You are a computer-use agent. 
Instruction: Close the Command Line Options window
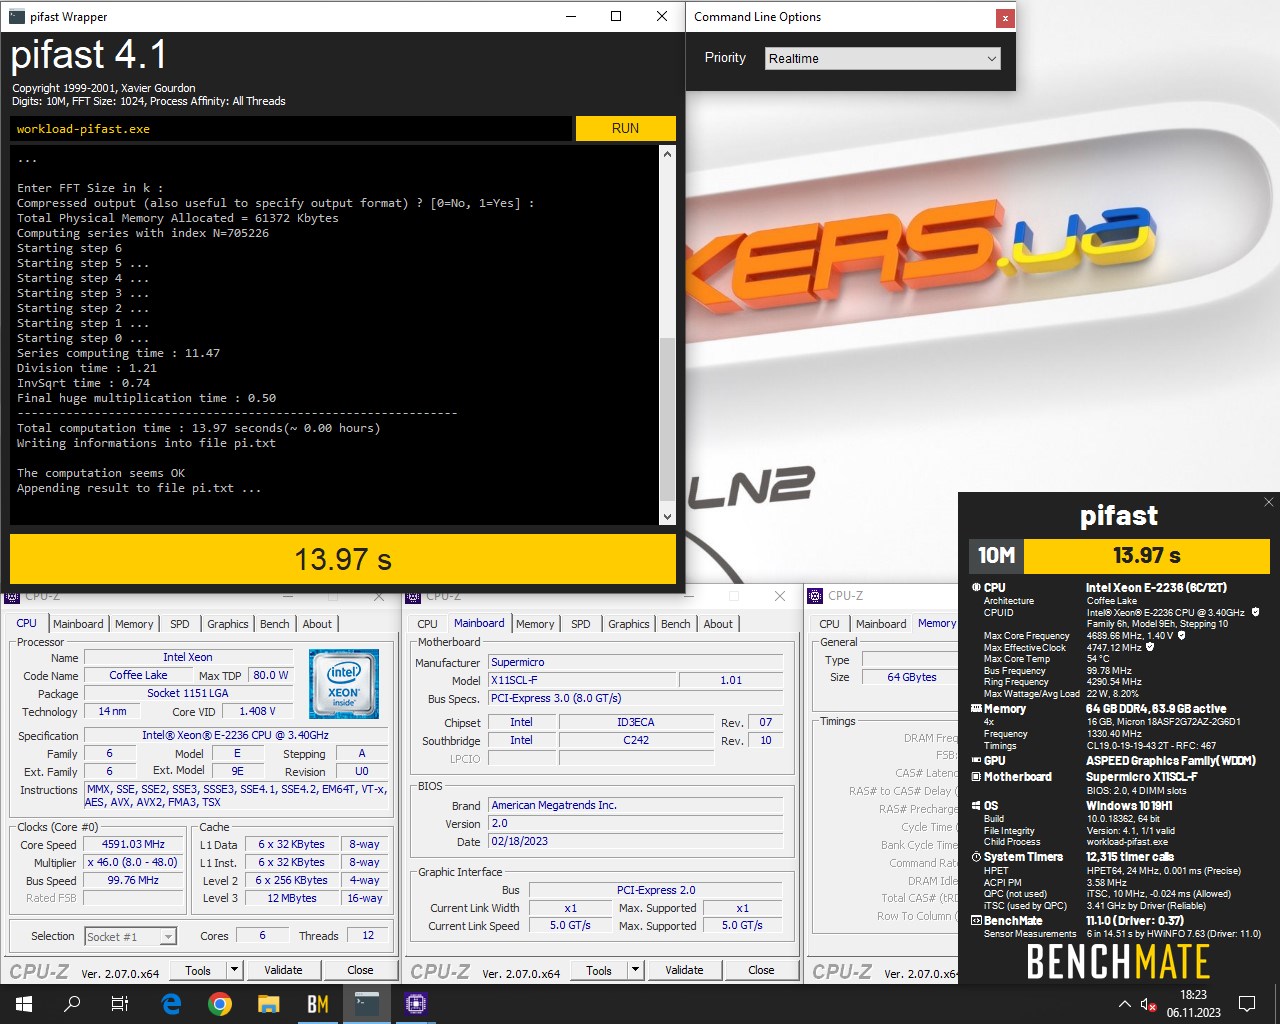tap(1005, 17)
